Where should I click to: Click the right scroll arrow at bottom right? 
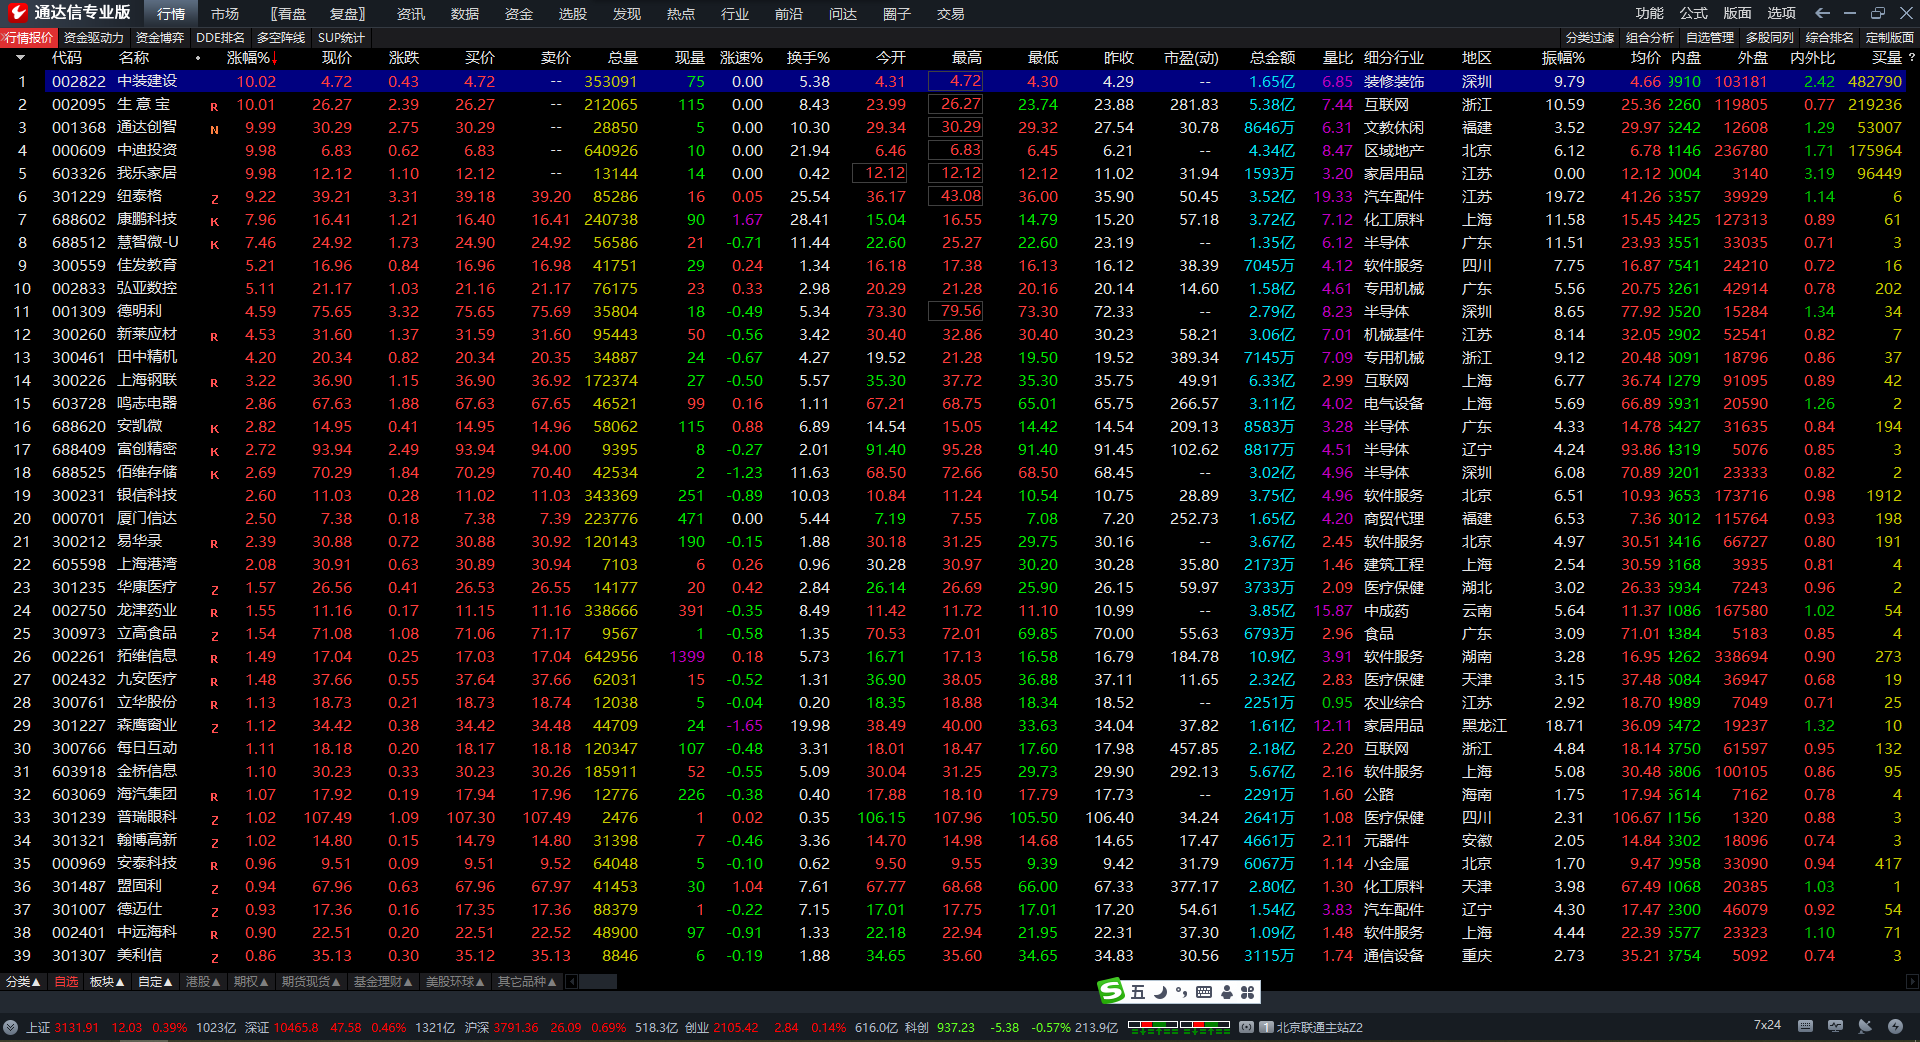(1912, 982)
